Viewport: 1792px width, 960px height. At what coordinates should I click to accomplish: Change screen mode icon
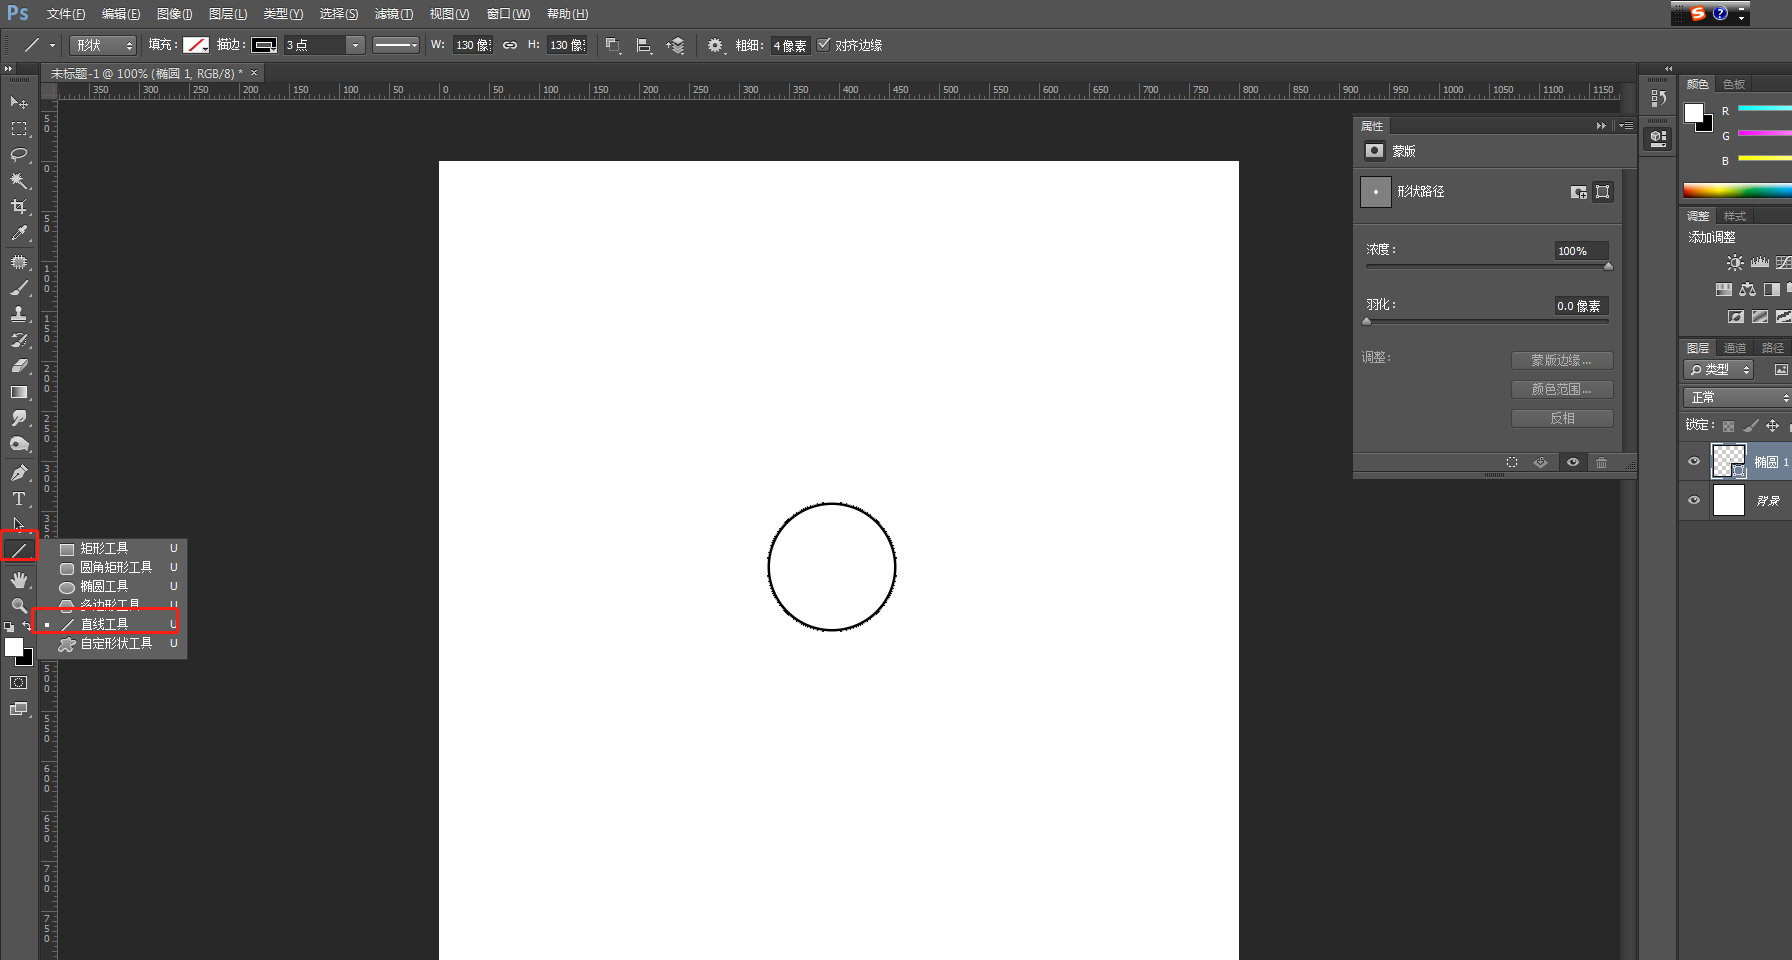pos(18,709)
